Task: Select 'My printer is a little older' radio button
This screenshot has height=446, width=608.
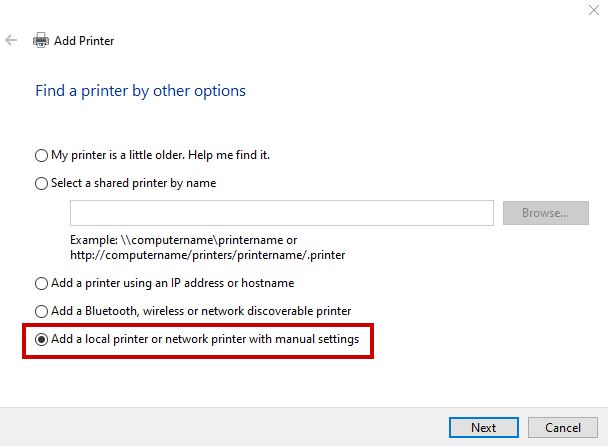Action: pyautogui.click(x=41, y=155)
